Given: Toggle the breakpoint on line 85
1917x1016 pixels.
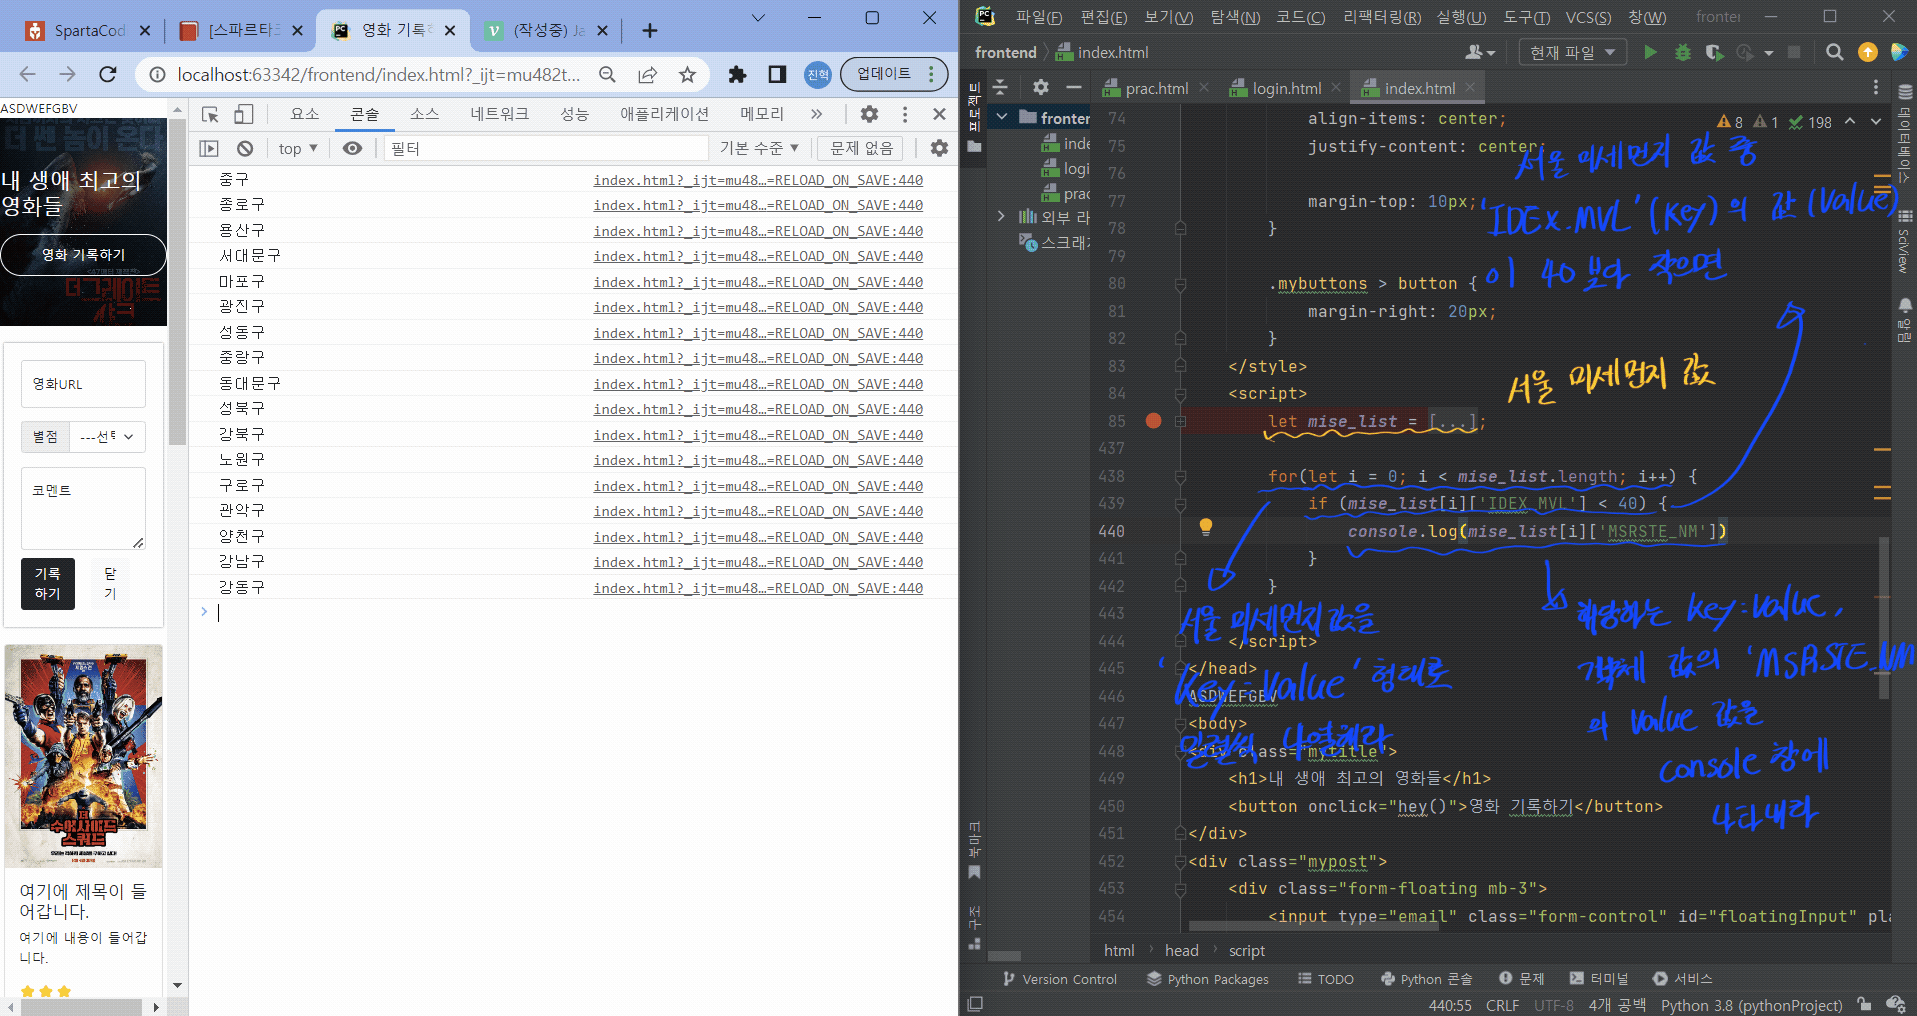Looking at the screenshot, I should tap(1153, 421).
